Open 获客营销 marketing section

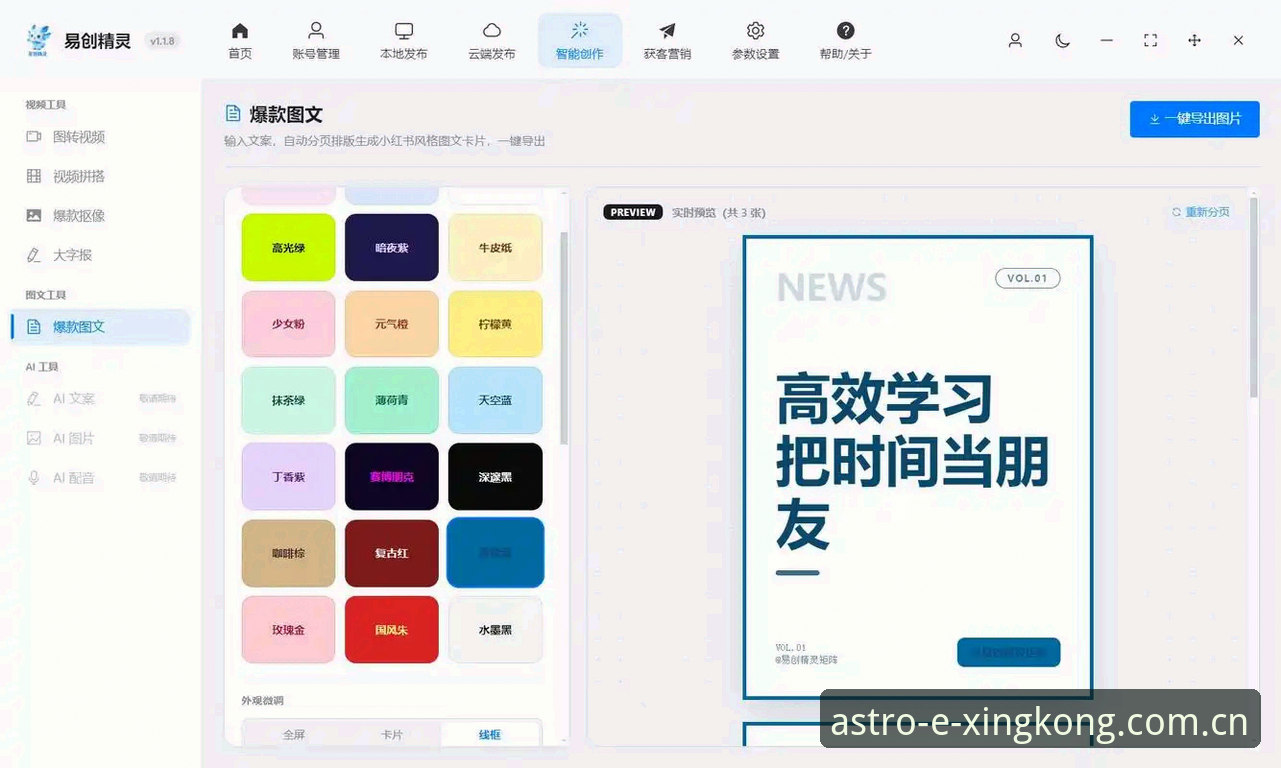667,41
